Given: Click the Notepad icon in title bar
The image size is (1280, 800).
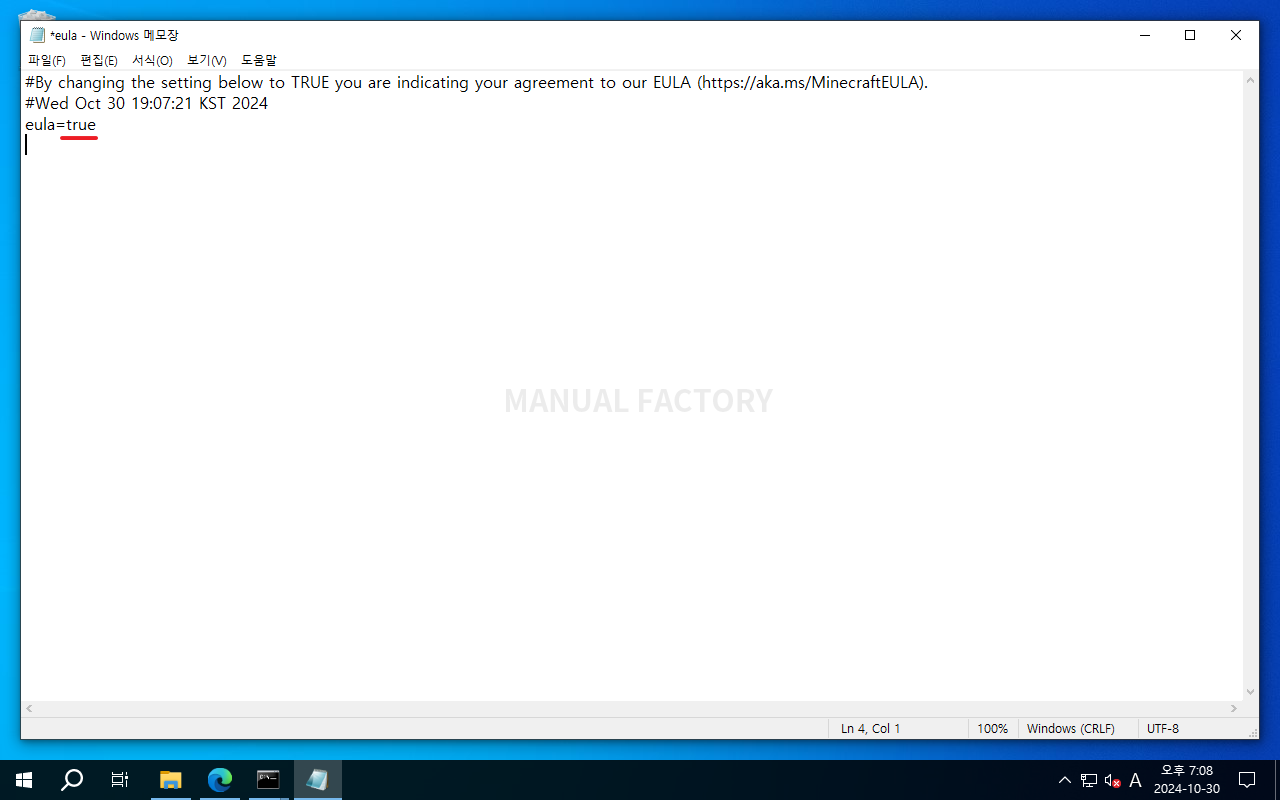Looking at the screenshot, I should tap(38, 35).
